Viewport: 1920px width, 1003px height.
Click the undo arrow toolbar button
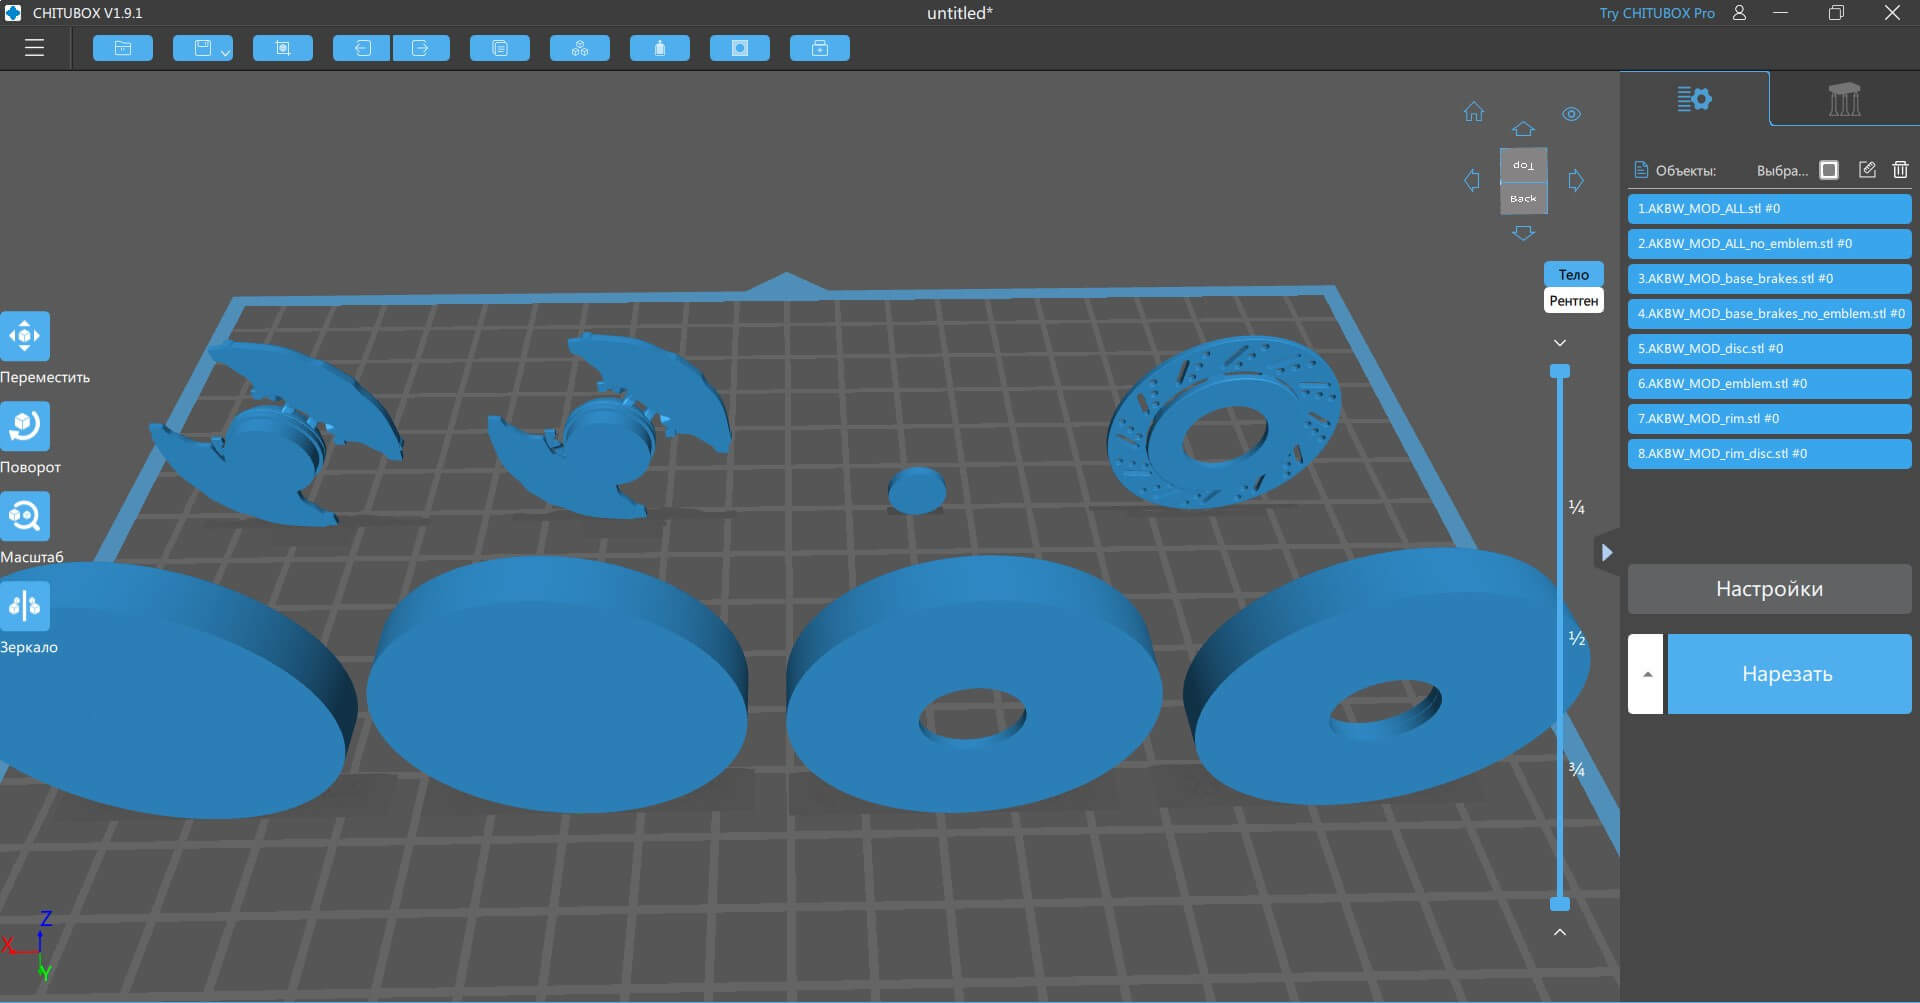361,48
